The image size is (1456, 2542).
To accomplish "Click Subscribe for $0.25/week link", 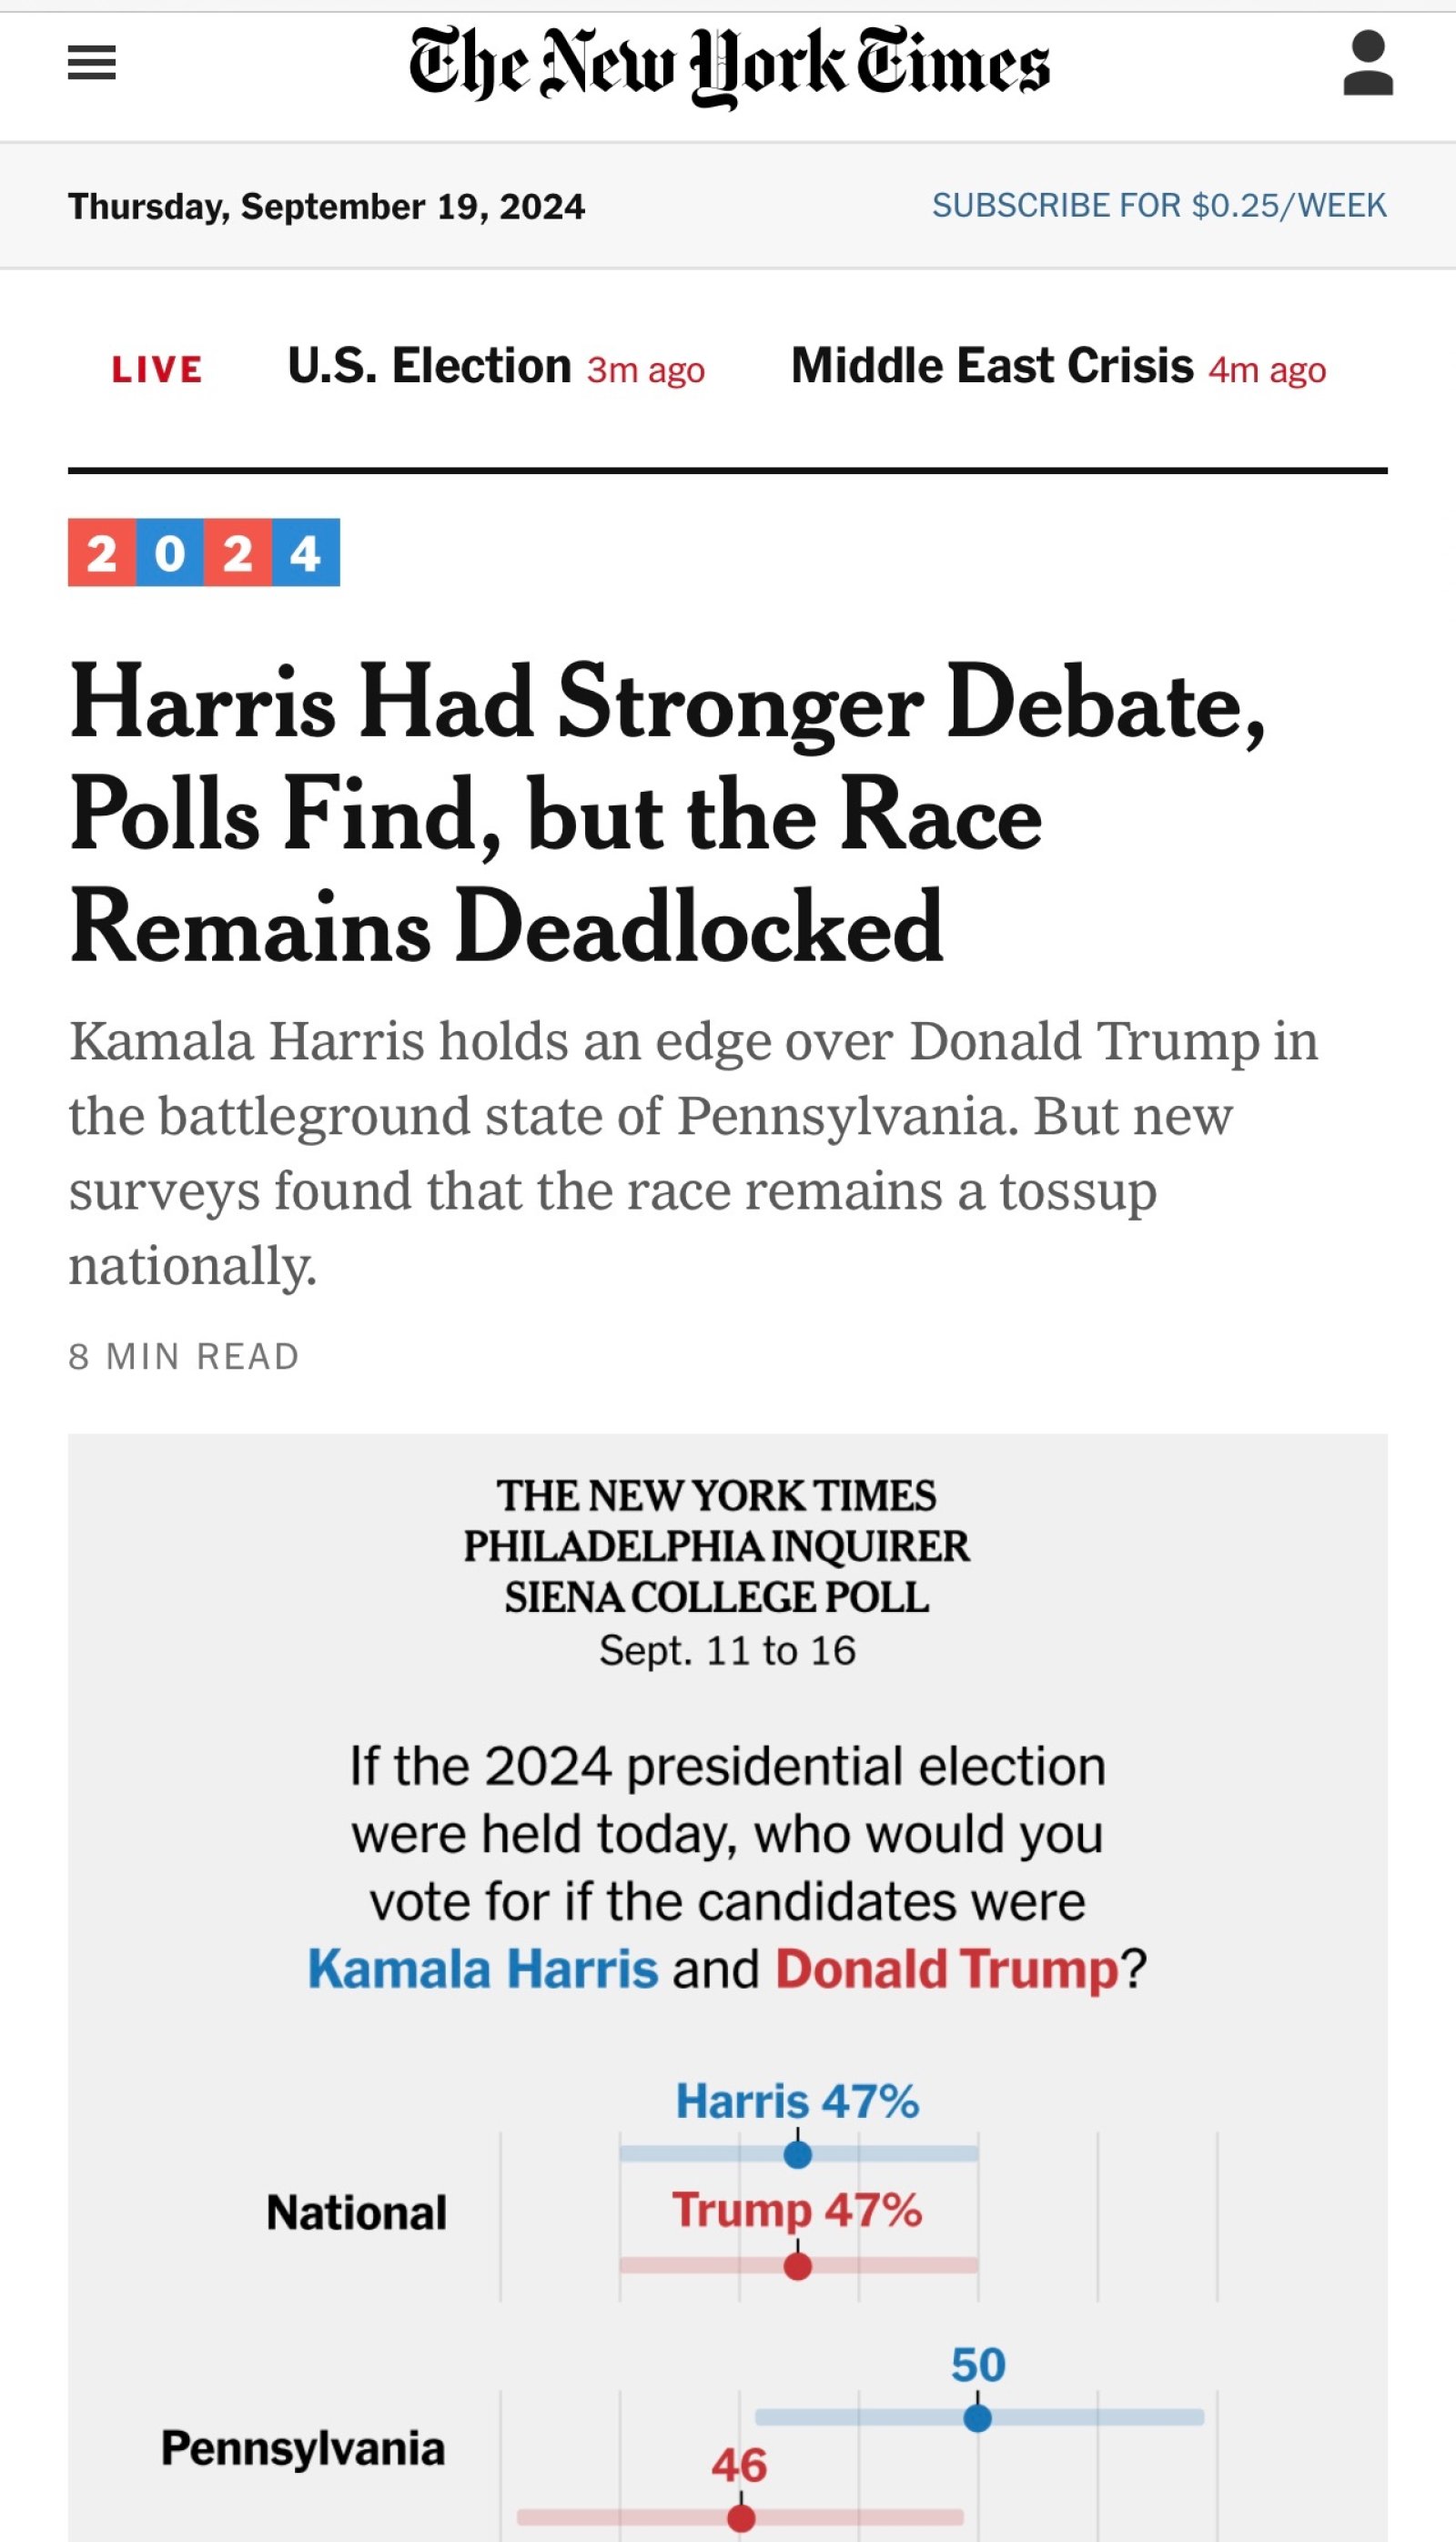I will click(x=1159, y=205).
